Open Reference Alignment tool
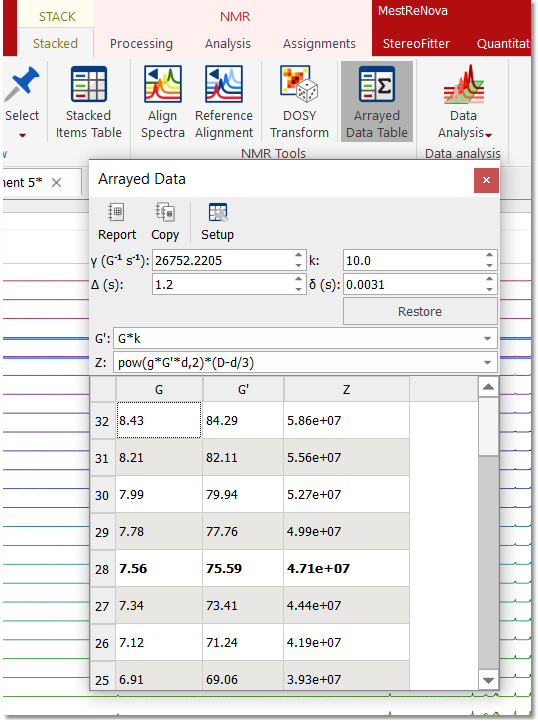The height and width of the screenshot is (722, 538). (224, 102)
